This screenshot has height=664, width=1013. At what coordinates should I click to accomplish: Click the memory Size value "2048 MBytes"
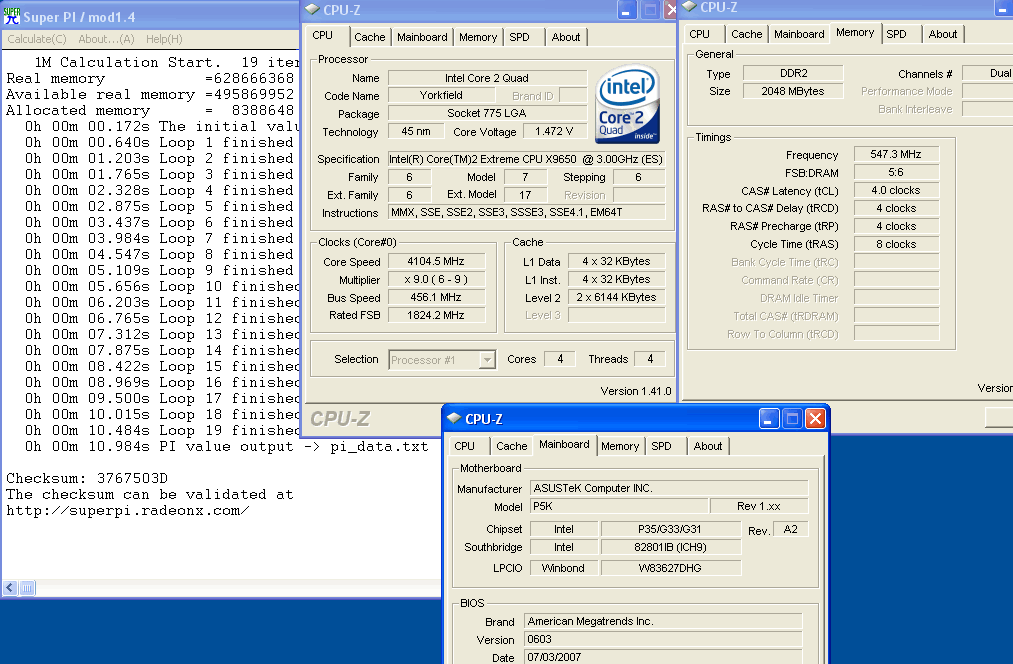[793, 92]
